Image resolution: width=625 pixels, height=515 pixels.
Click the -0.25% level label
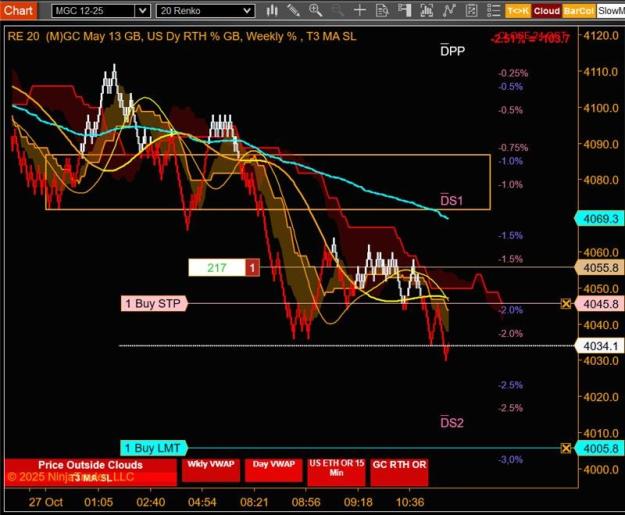tap(513, 73)
